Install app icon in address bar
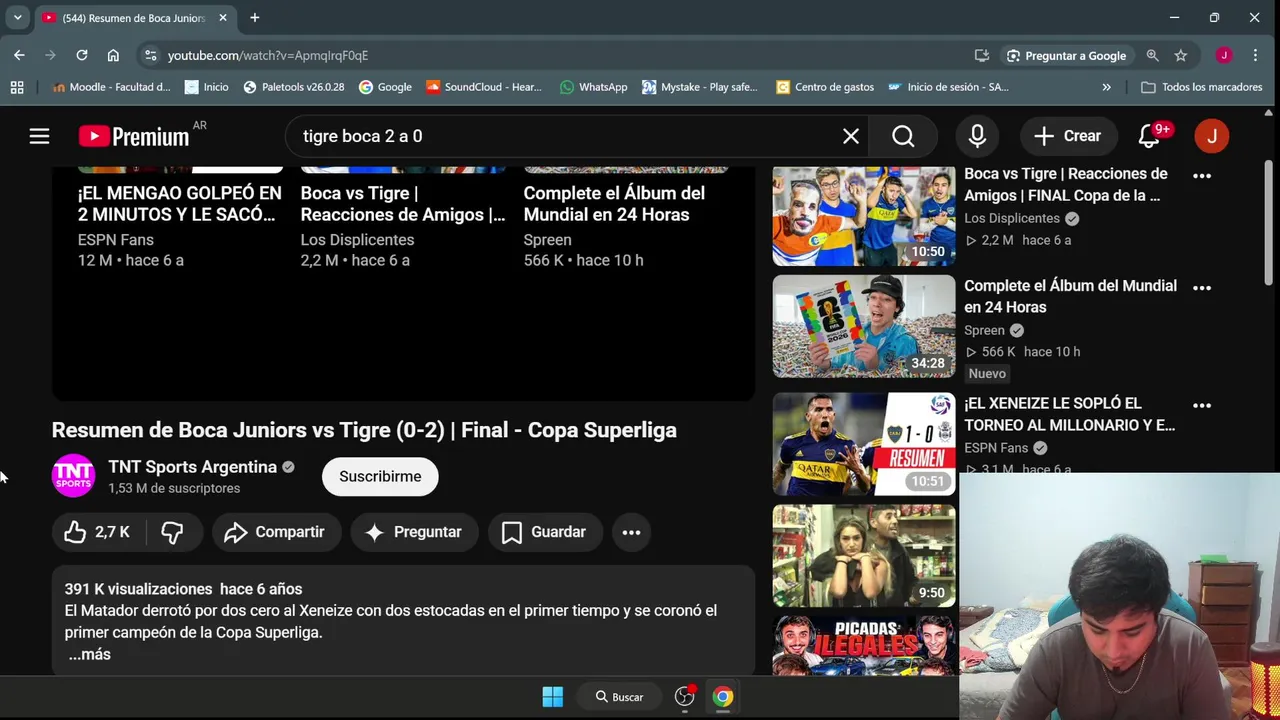 (x=982, y=56)
